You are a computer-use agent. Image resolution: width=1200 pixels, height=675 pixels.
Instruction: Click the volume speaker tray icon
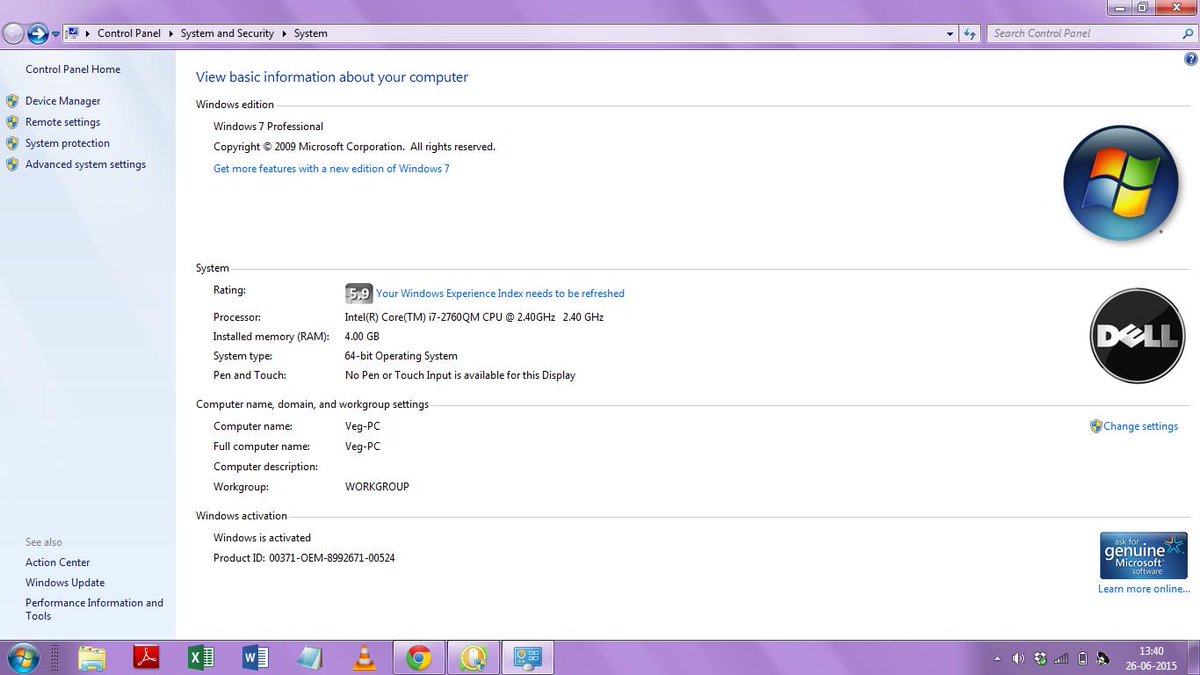click(1018, 658)
